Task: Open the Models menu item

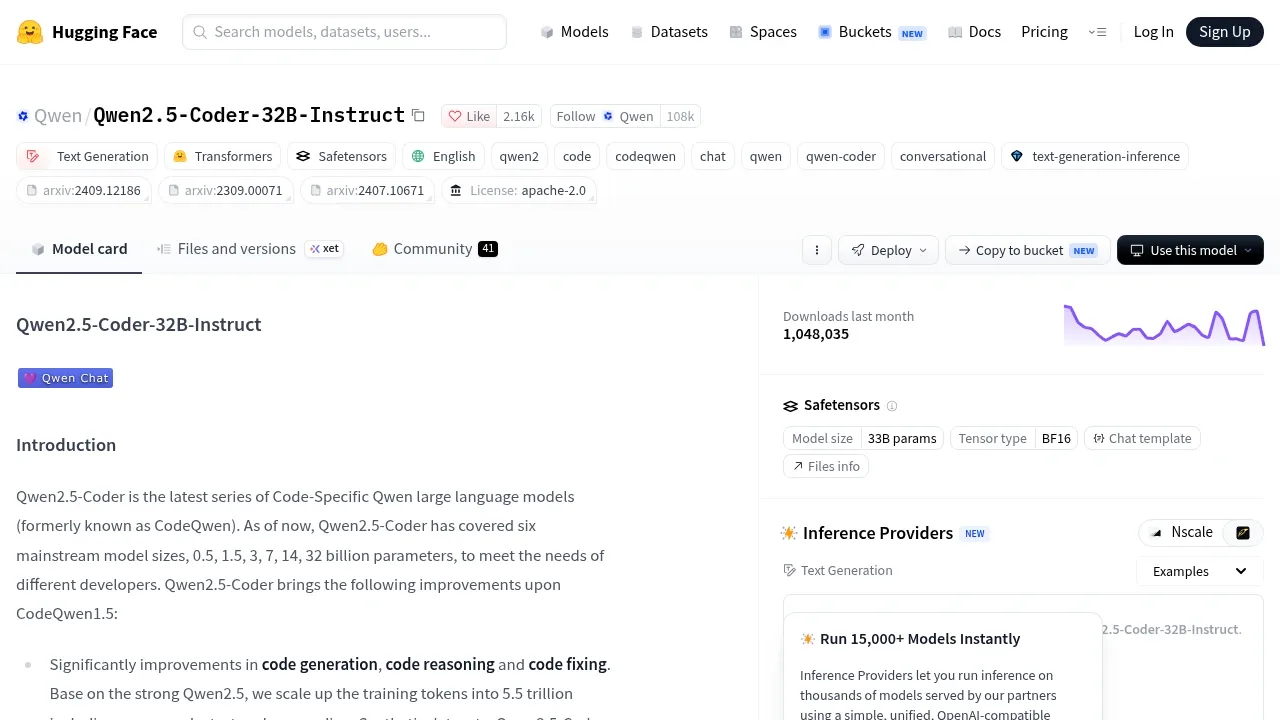Action: 574,32
